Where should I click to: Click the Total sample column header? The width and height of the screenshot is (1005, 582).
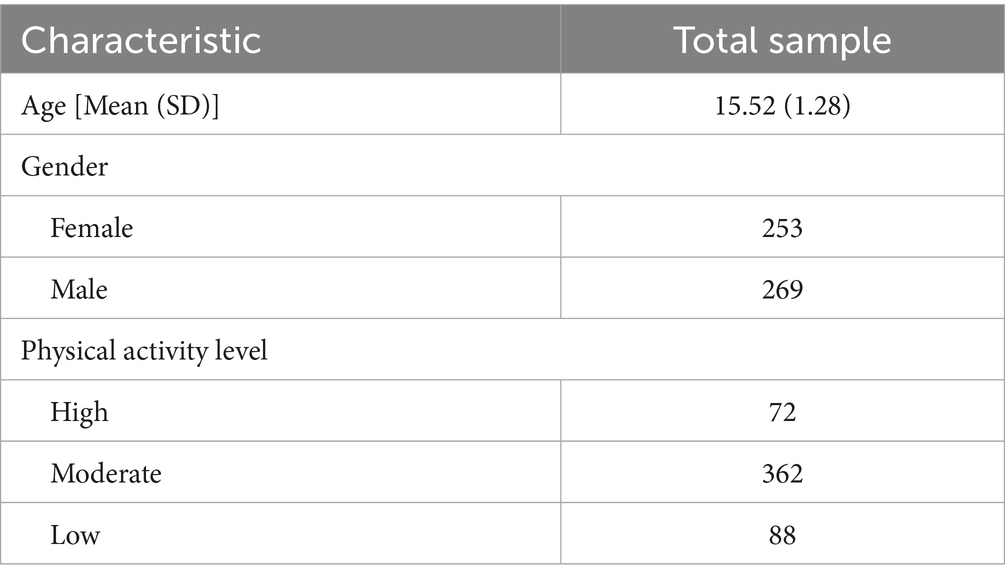click(x=782, y=40)
